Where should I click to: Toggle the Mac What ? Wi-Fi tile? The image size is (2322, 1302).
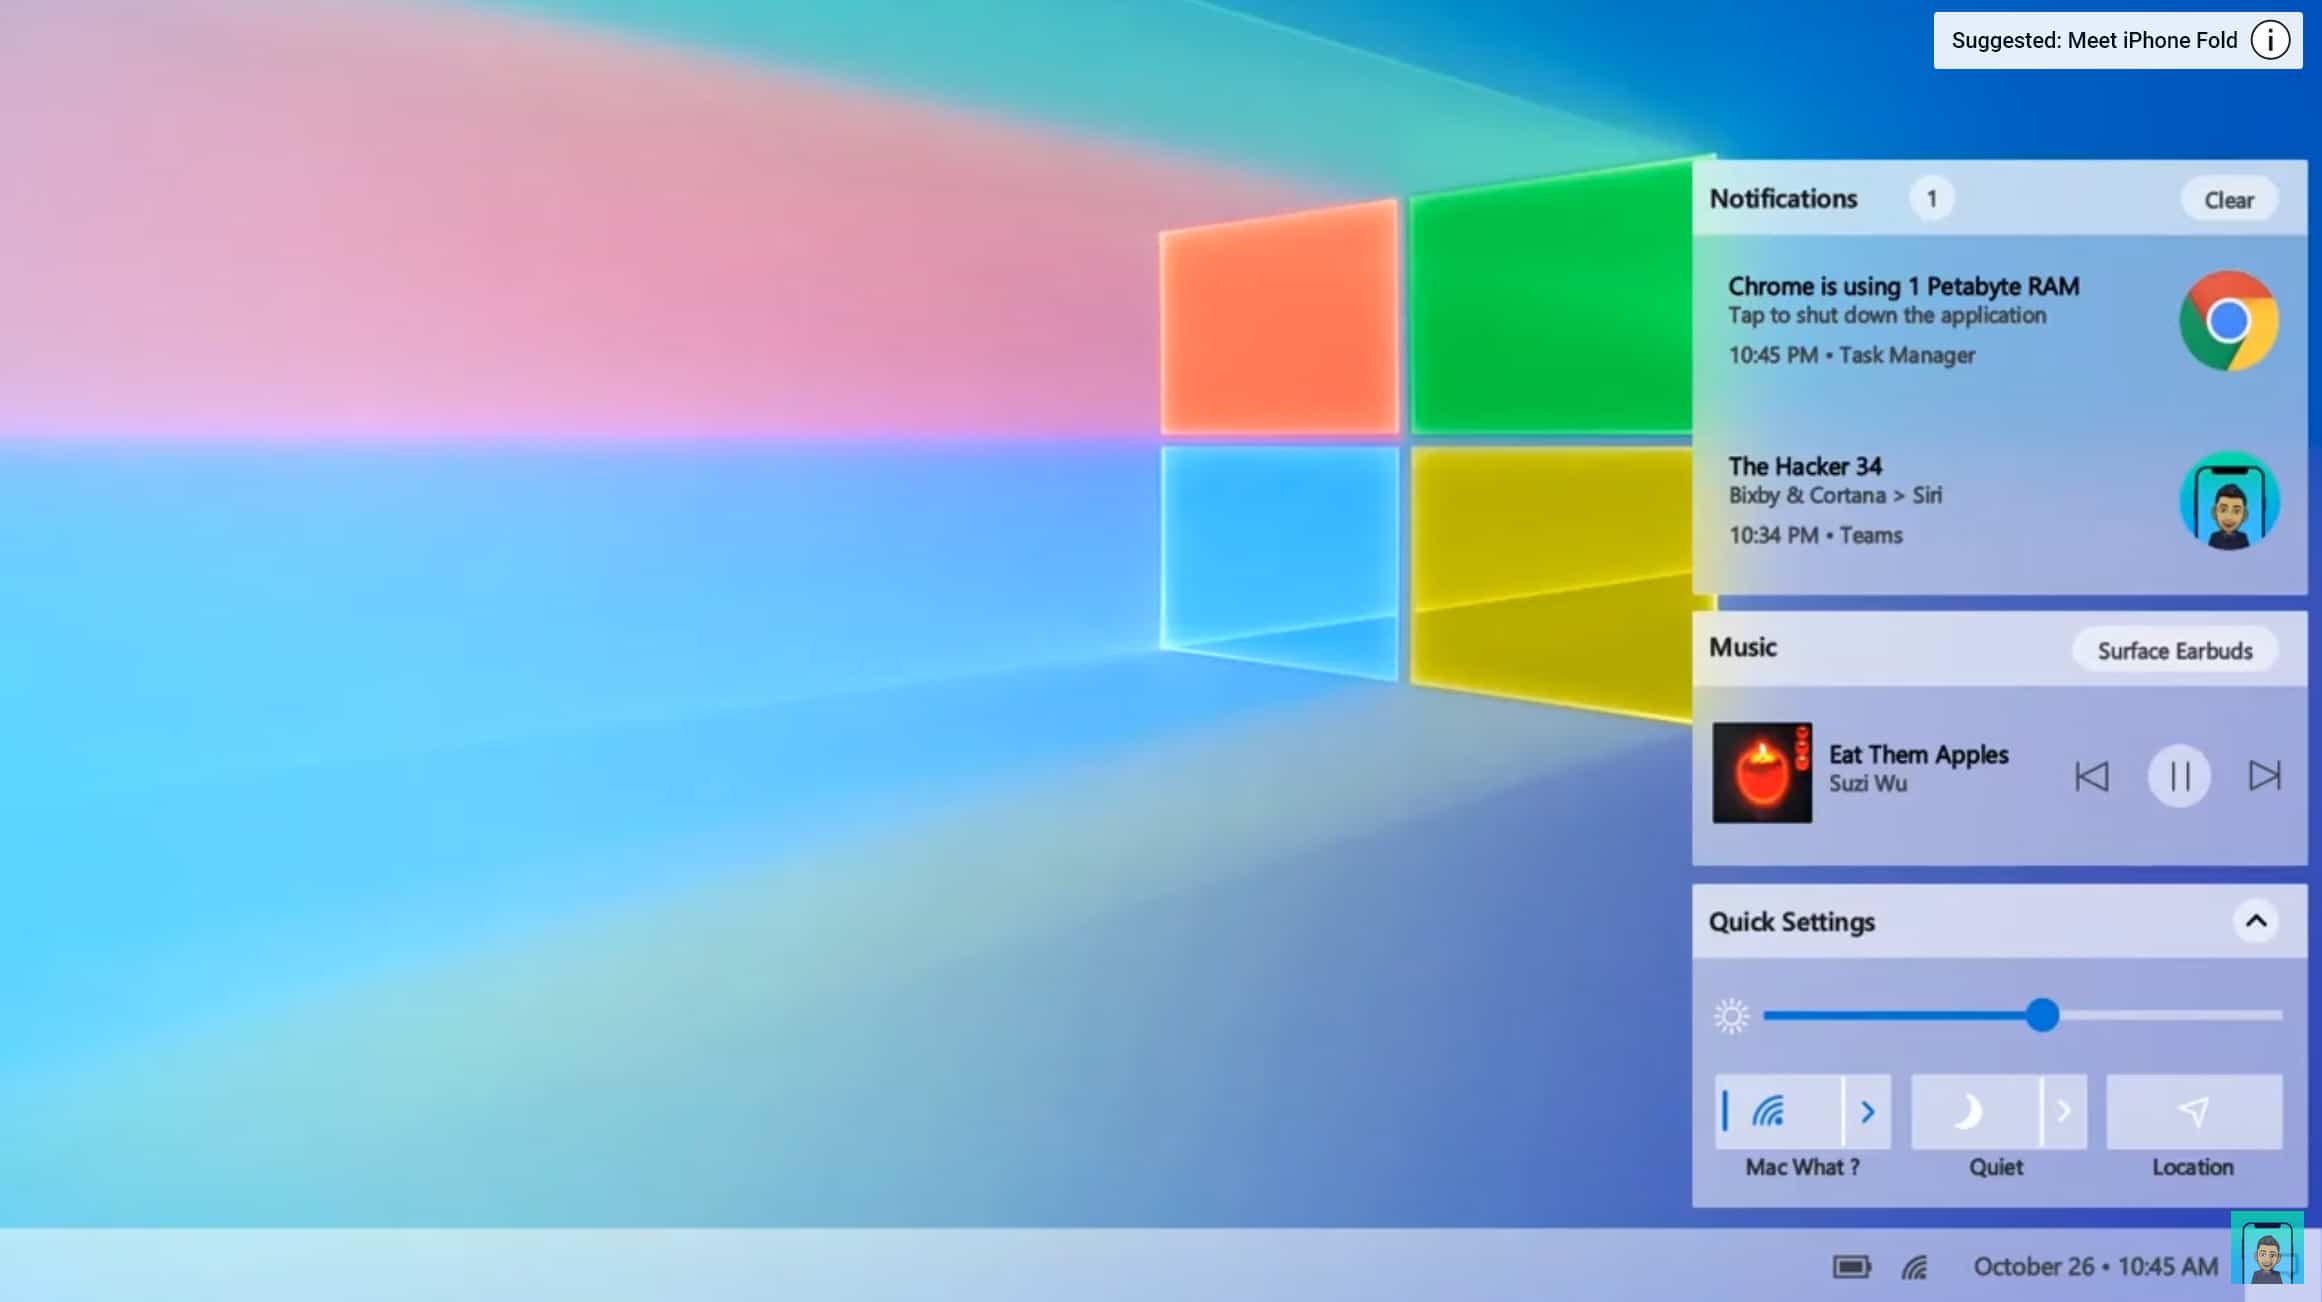point(1779,1111)
